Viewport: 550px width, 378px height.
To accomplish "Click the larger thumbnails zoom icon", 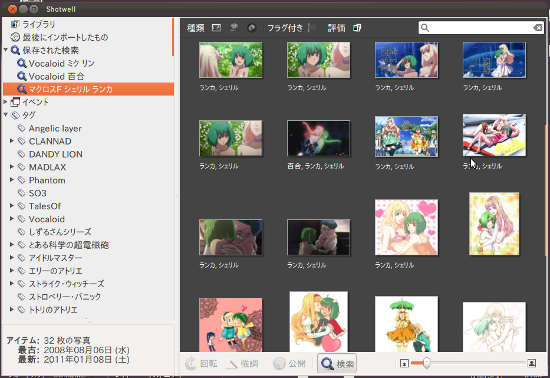I will click(x=532, y=363).
